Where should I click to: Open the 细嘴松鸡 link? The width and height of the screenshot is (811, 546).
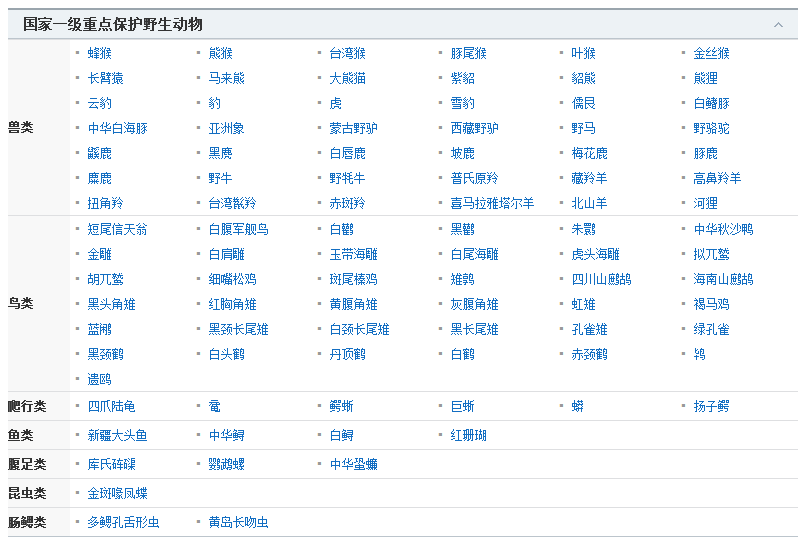tap(233, 279)
